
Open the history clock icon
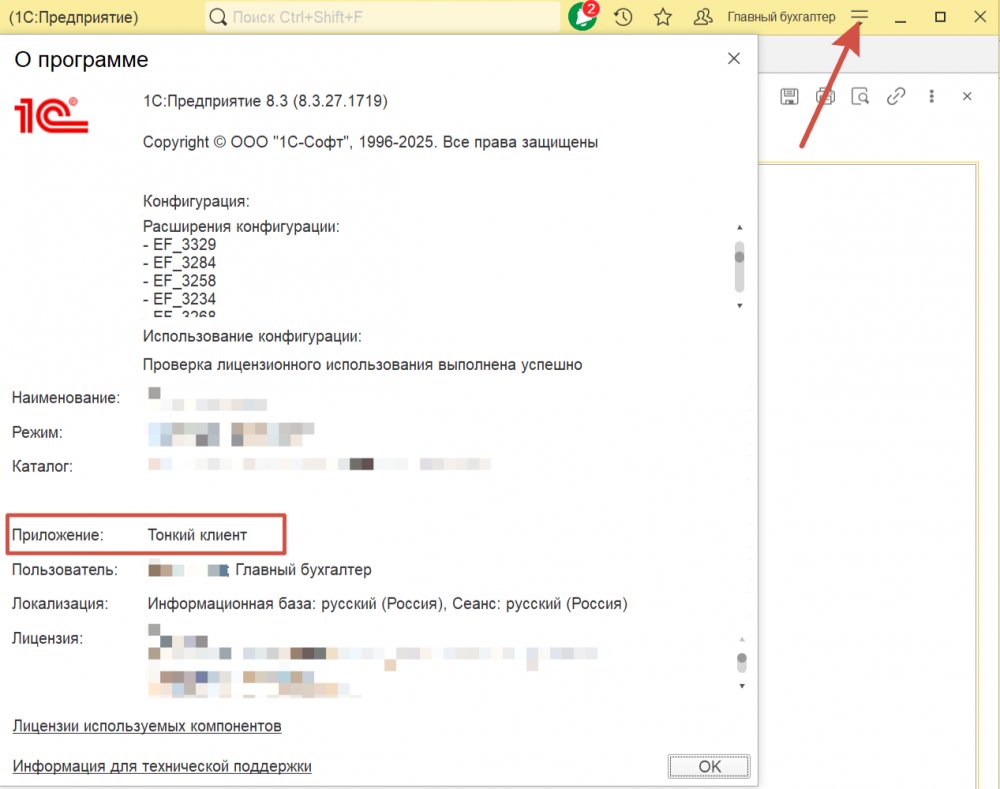(623, 17)
